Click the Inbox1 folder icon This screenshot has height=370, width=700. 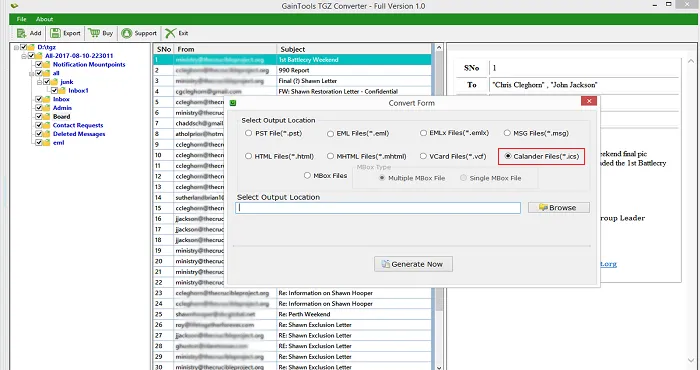(x=62, y=91)
